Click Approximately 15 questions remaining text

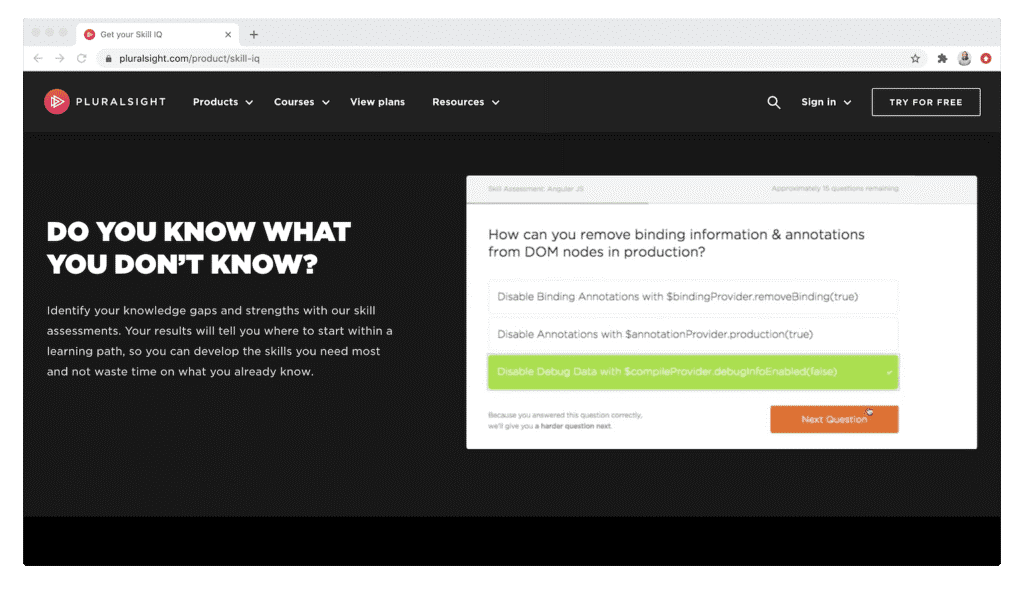coord(835,189)
